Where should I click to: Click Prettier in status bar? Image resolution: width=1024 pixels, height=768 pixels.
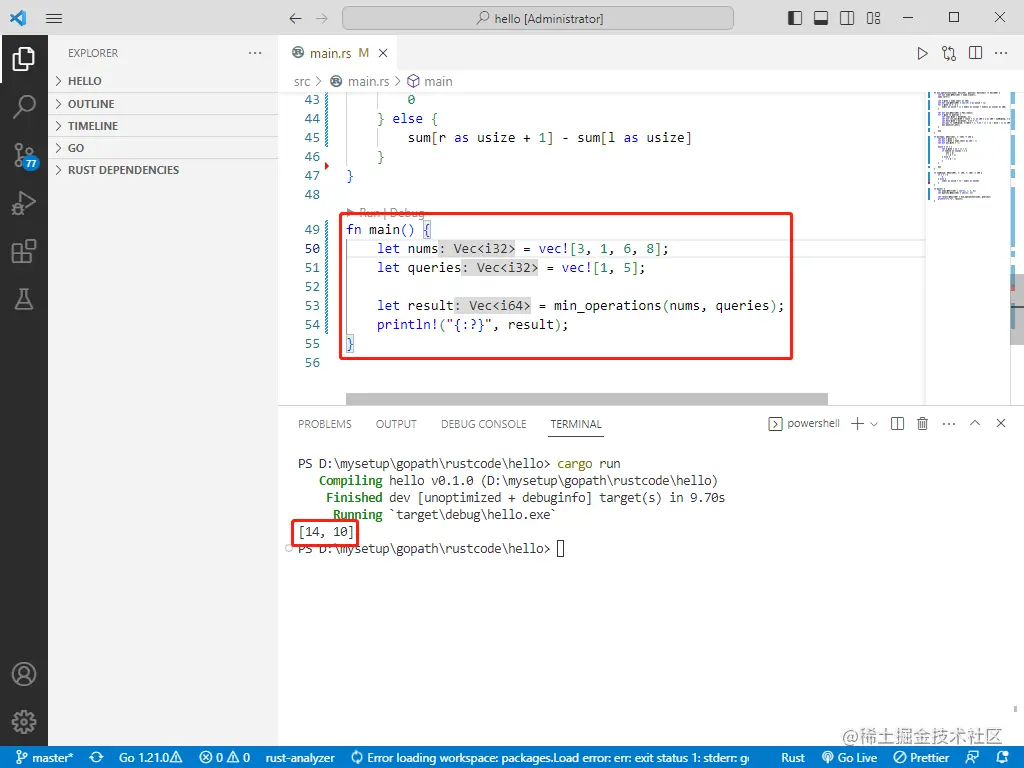coord(921,758)
